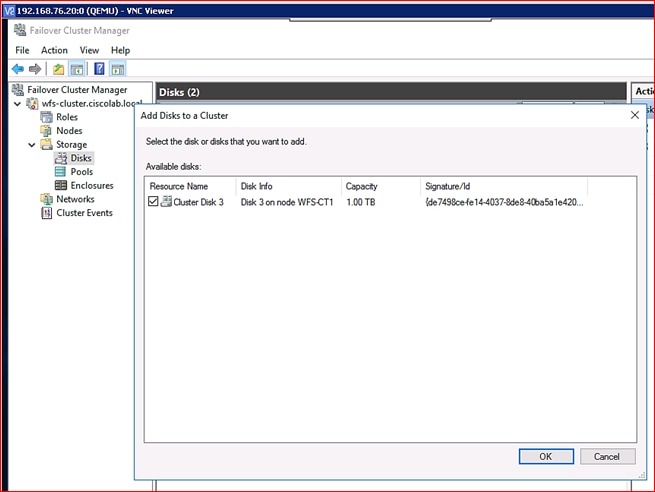Click the Pools tree icon

[x=61, y=172]
